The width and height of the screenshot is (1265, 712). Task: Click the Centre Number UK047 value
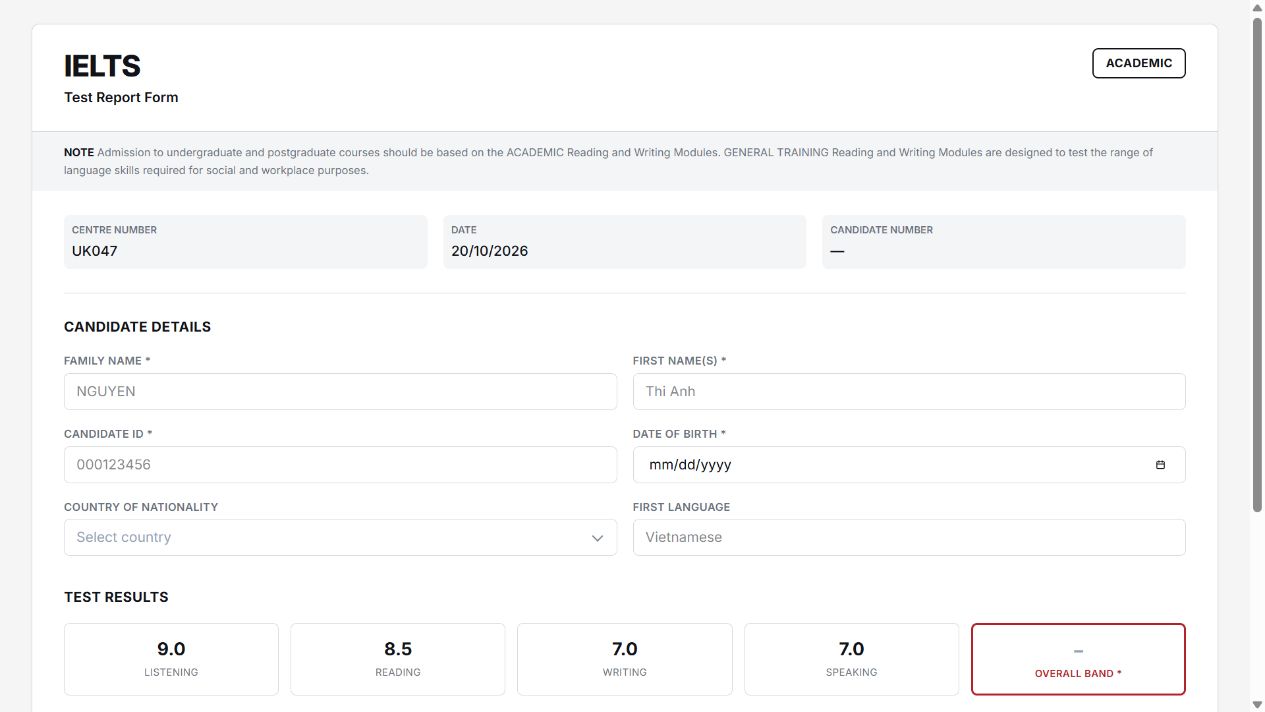[x=95, y=251]
